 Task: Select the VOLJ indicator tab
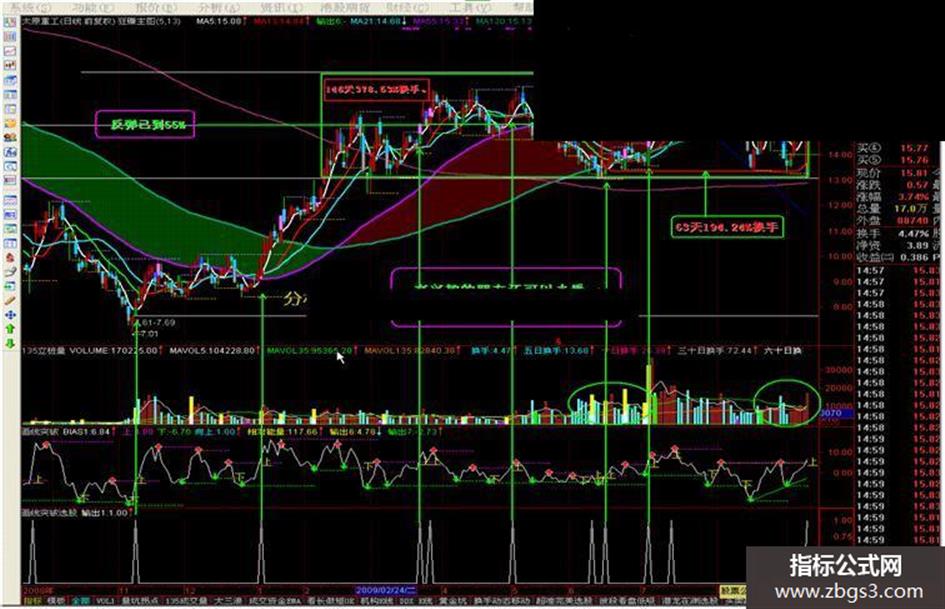coord(106,601)
